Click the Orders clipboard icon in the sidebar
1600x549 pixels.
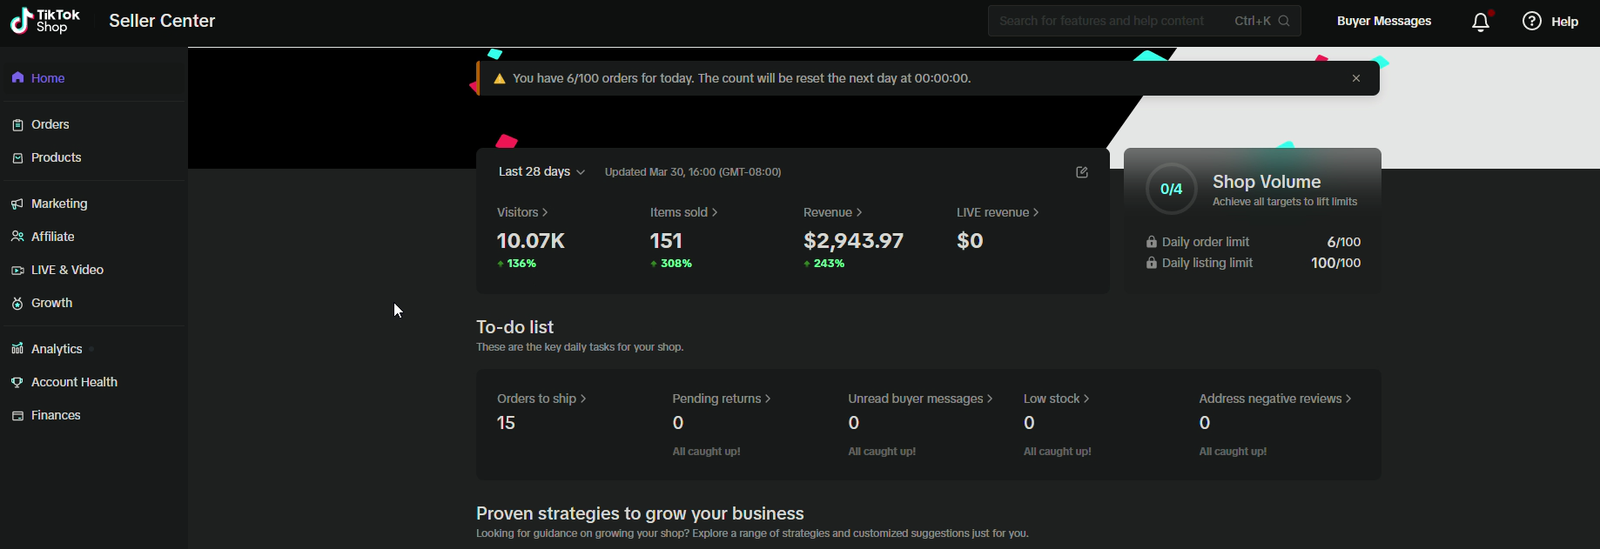tap(17, 125)
